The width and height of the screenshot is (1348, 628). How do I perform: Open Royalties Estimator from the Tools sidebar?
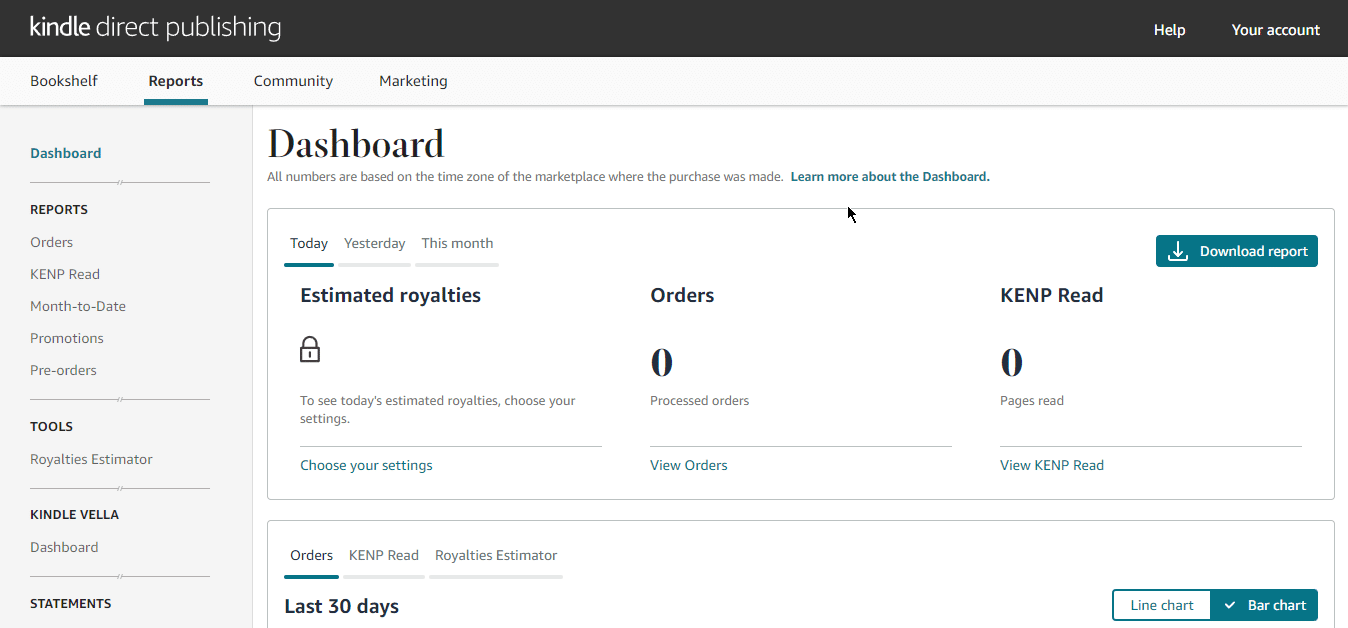91,459
